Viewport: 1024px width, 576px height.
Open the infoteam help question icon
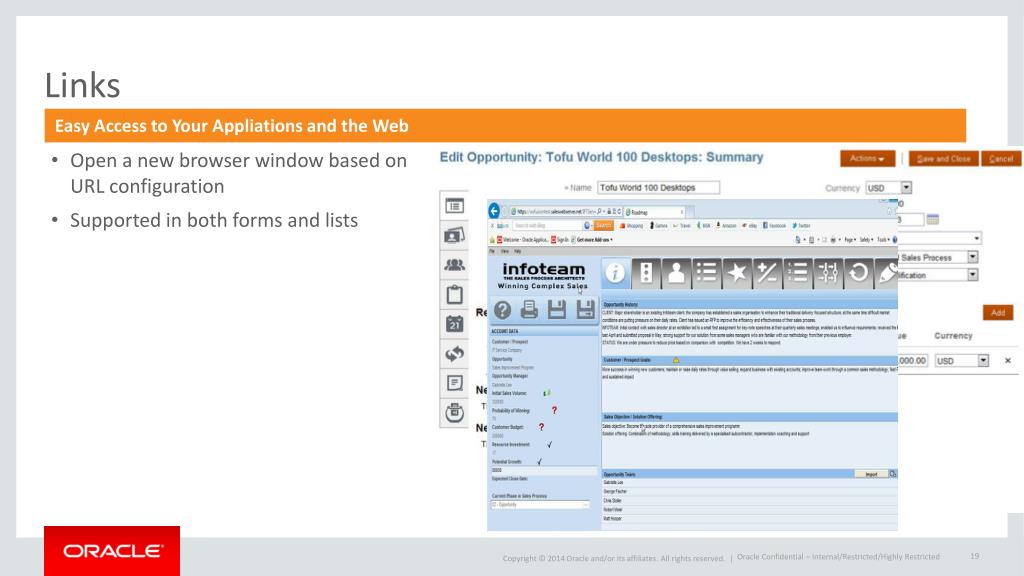(x=502, y=310)
